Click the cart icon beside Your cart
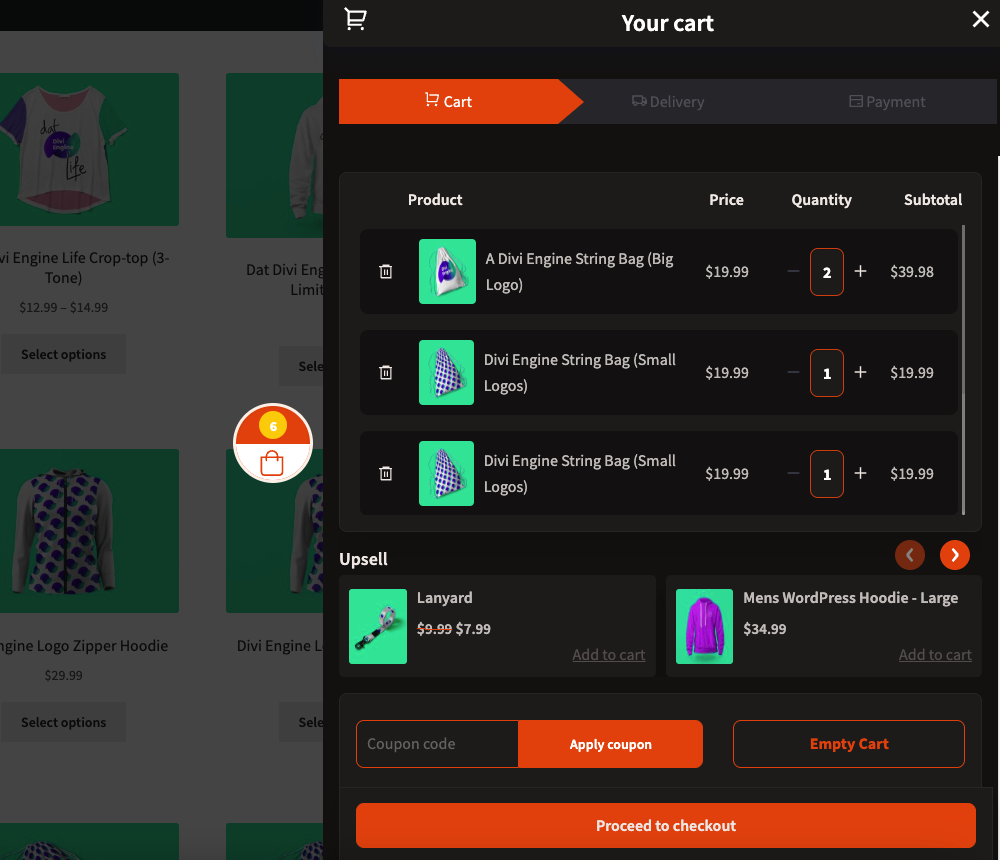The image size is (1000, 860). click(x=355, y=19)
